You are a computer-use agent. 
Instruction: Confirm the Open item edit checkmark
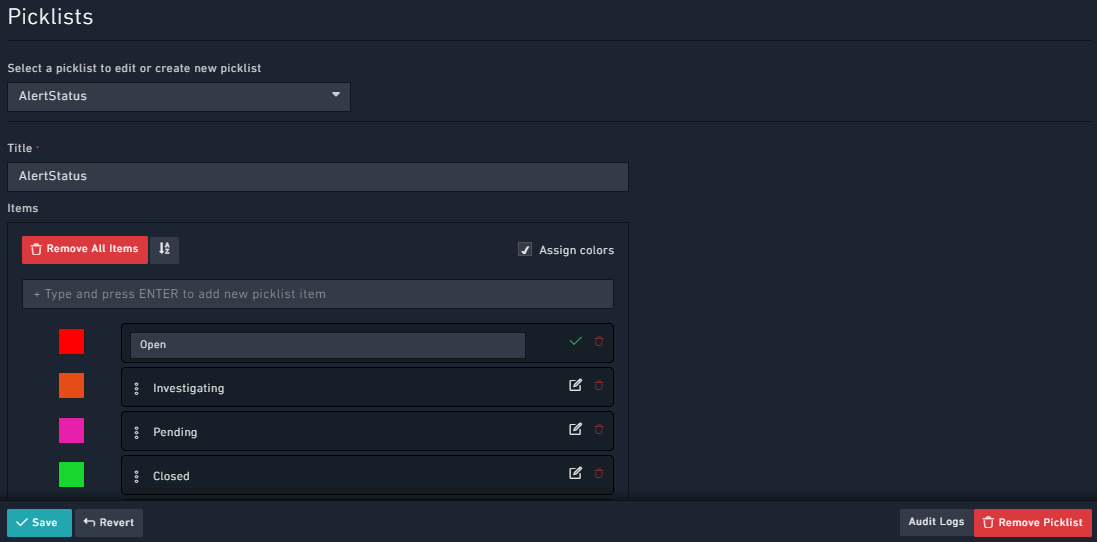coord(575,342)
